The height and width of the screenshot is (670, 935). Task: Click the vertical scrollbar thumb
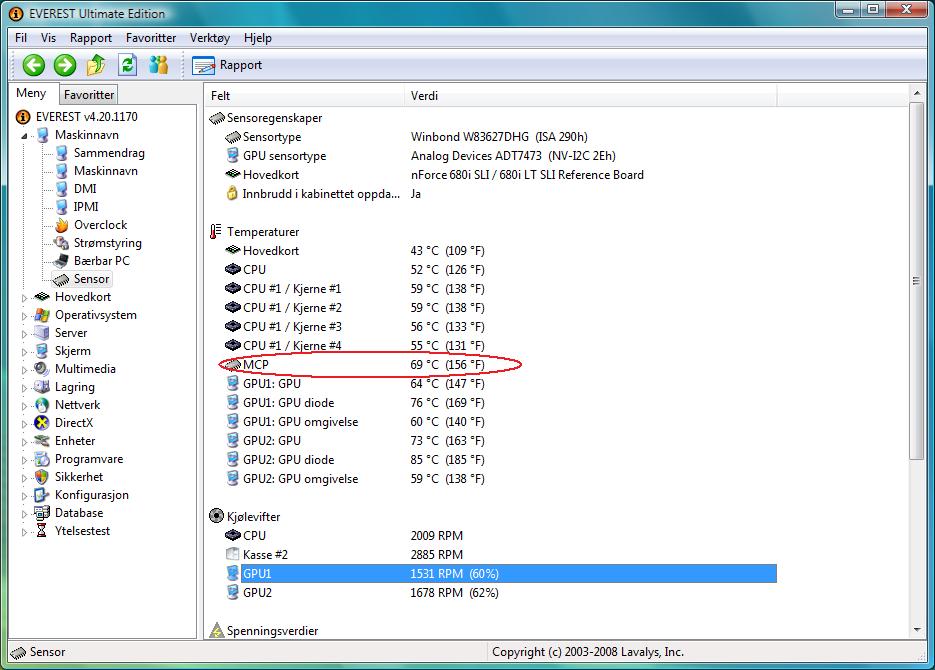[x=917, y=280]
